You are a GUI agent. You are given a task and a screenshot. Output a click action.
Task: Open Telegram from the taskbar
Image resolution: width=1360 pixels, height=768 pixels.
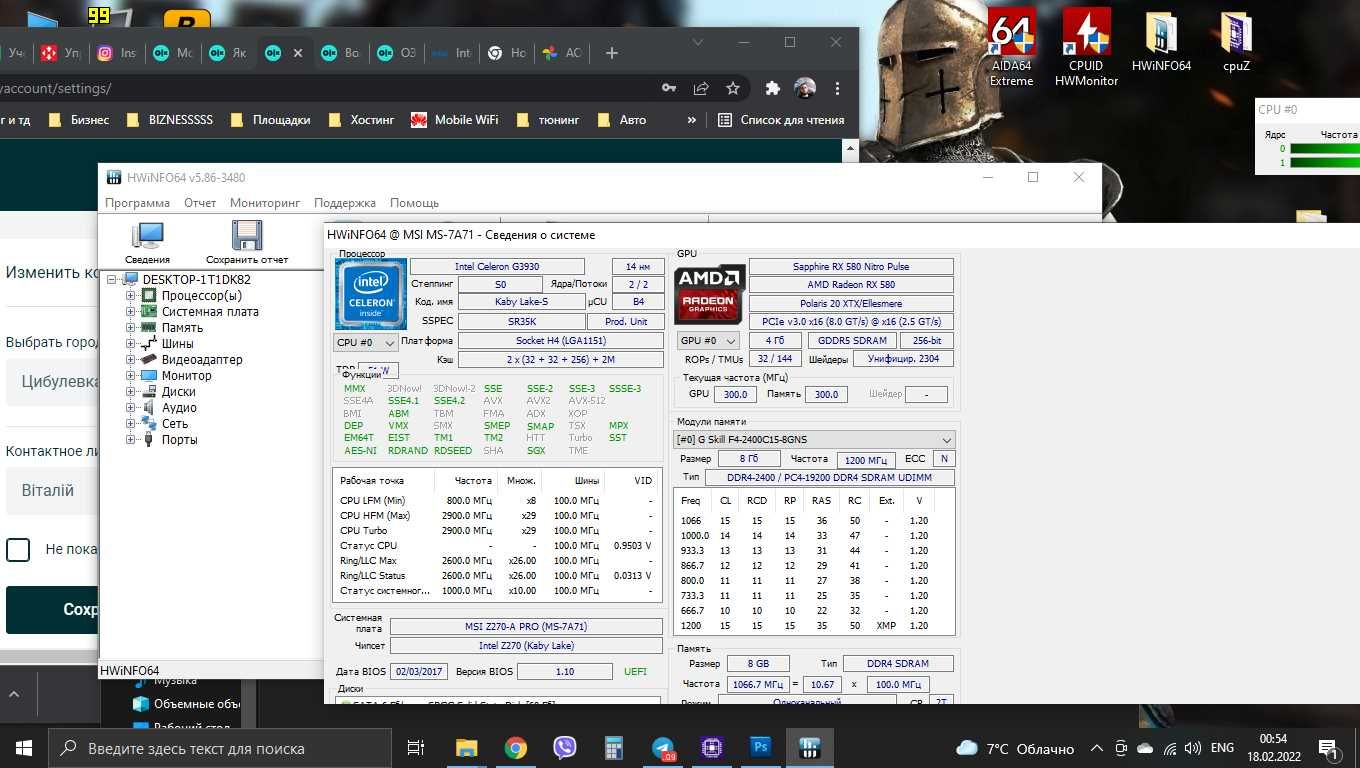point(663,747)
